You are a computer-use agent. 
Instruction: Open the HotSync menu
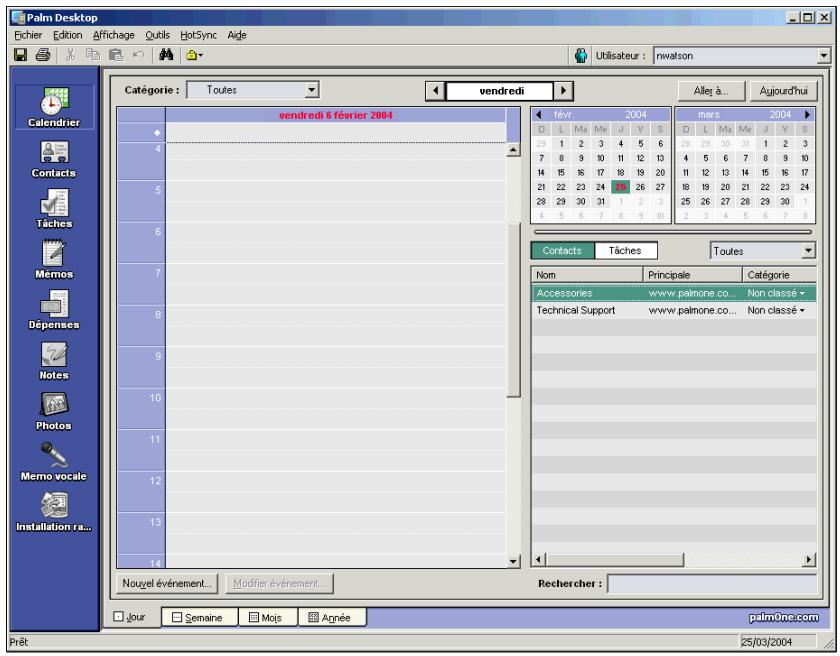point(198,35)
